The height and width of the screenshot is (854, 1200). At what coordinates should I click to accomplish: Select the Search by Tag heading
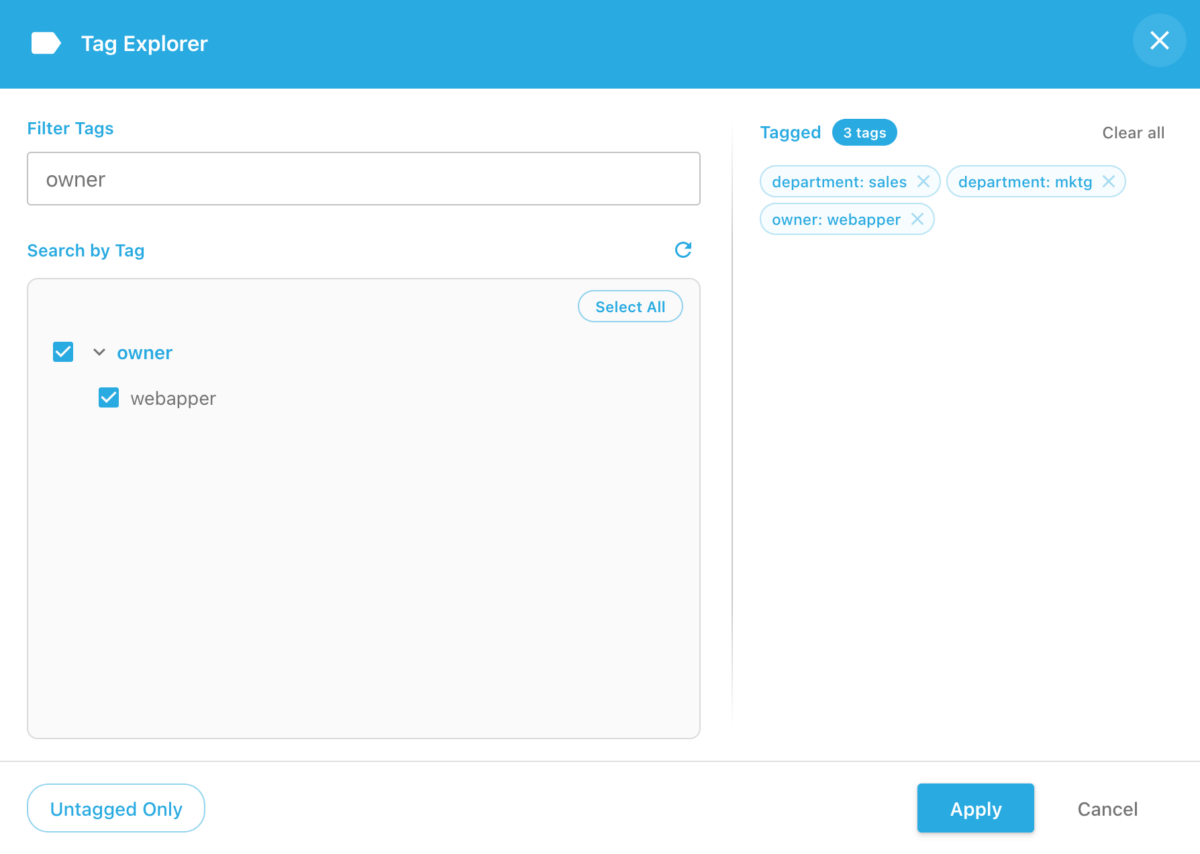click(x=86, y=250)
